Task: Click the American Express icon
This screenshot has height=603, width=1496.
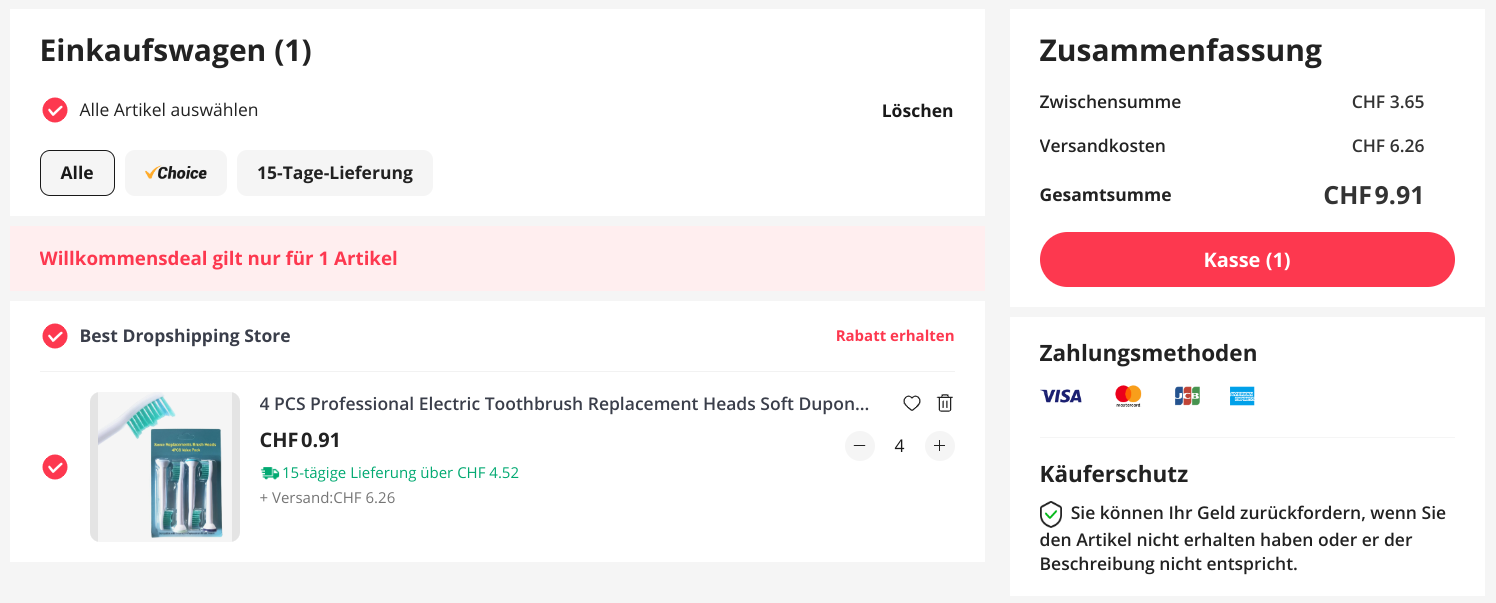Action: click(1242, 396)
